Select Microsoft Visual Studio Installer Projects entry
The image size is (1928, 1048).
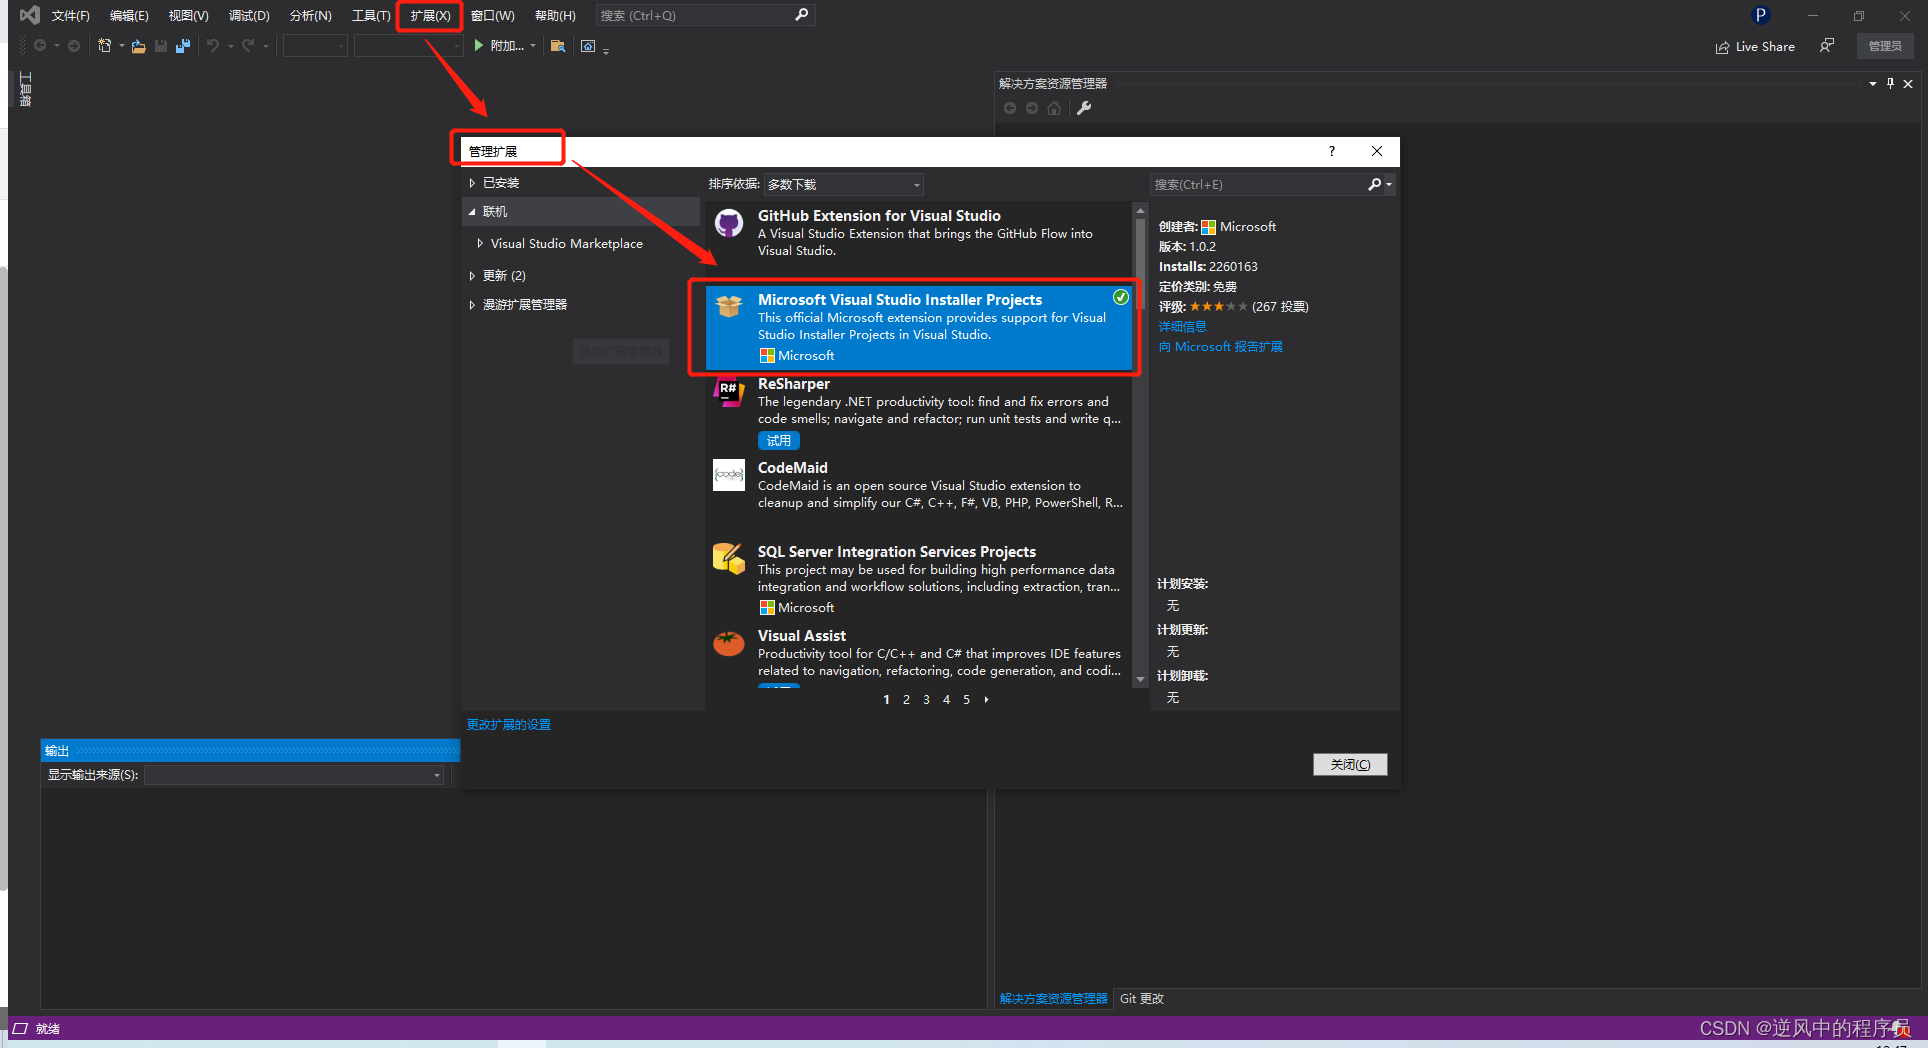(x=919, y=327)
